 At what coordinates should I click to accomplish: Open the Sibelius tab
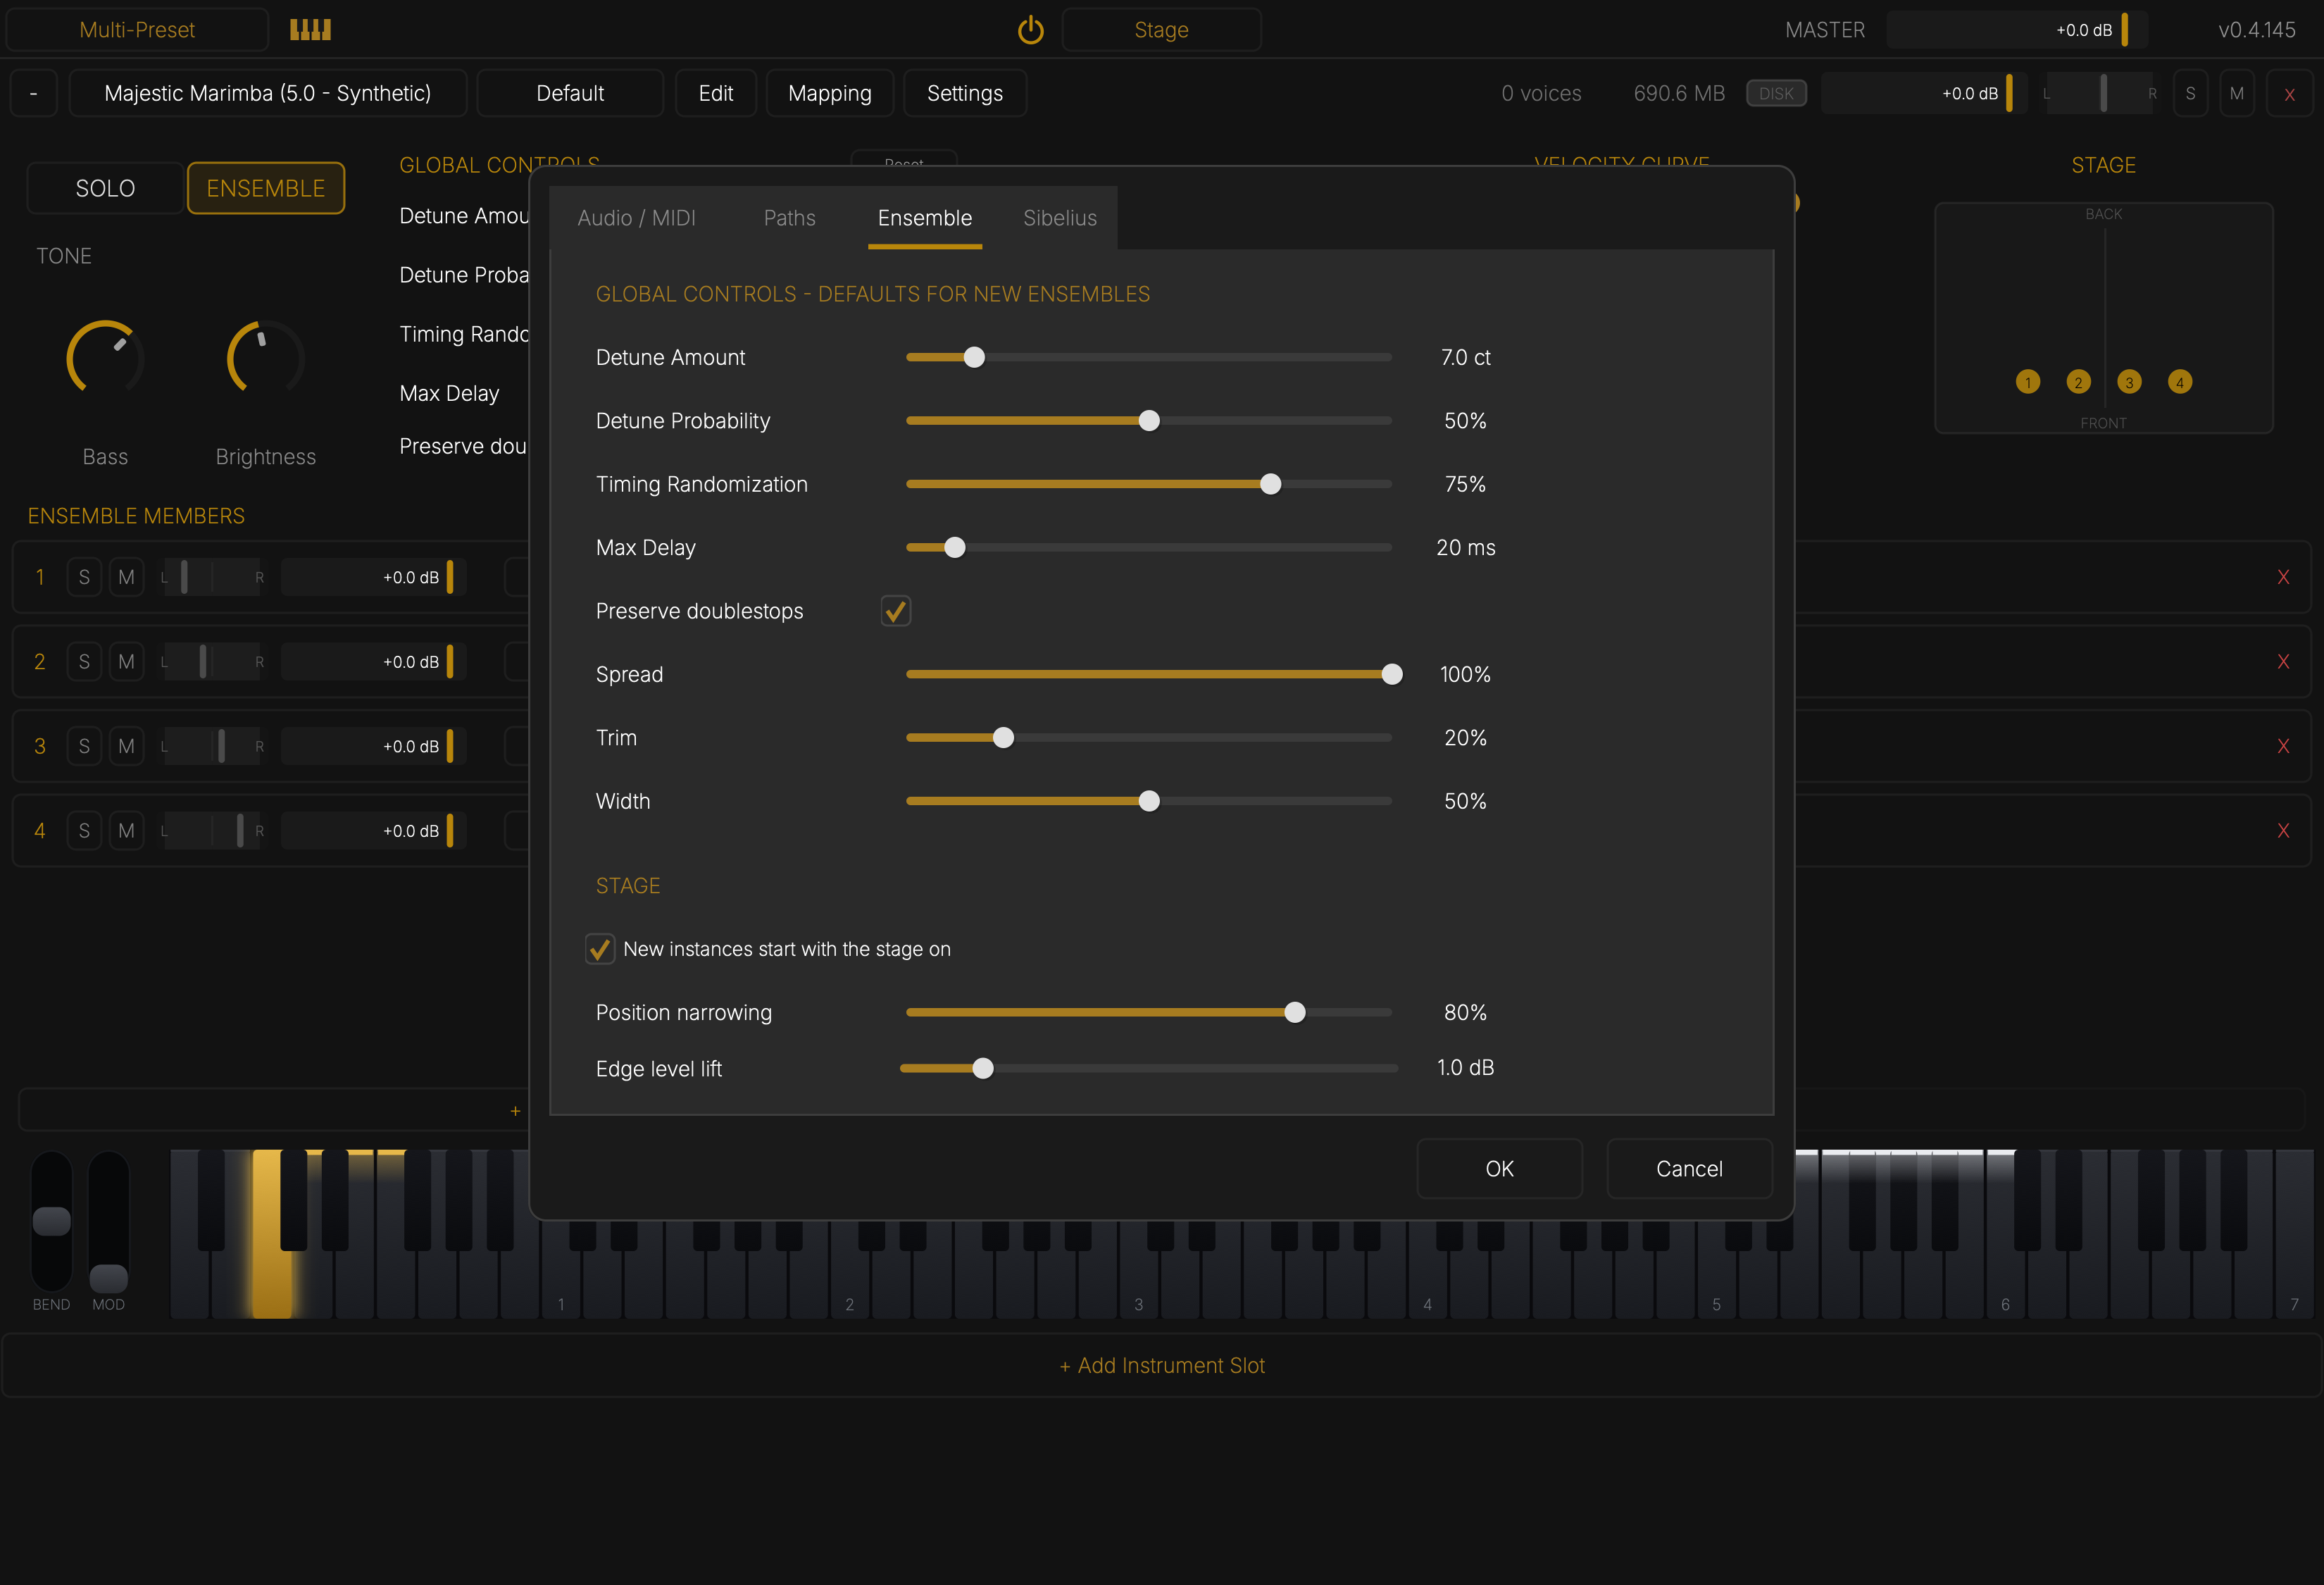pyautogui.click(x=1060, y=218)
